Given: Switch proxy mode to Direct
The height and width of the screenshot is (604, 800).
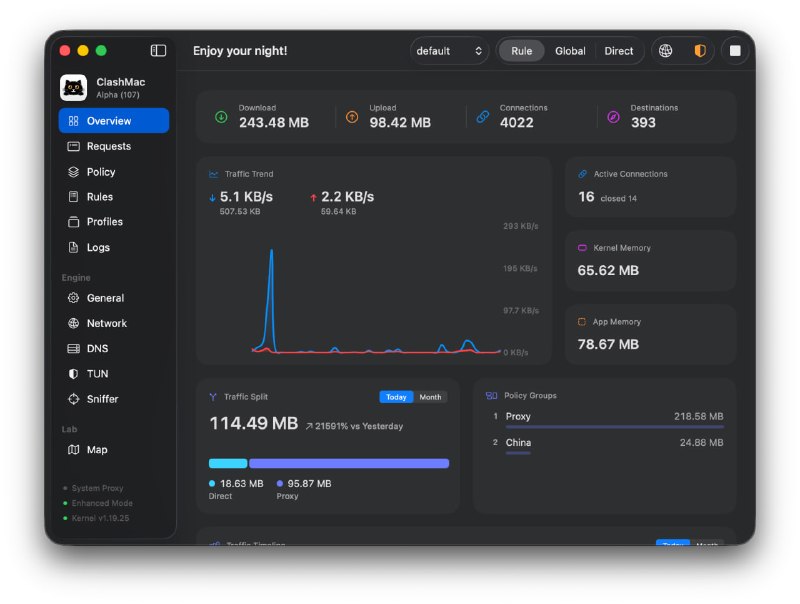Looking at the screenshot, I should (618, 51).
